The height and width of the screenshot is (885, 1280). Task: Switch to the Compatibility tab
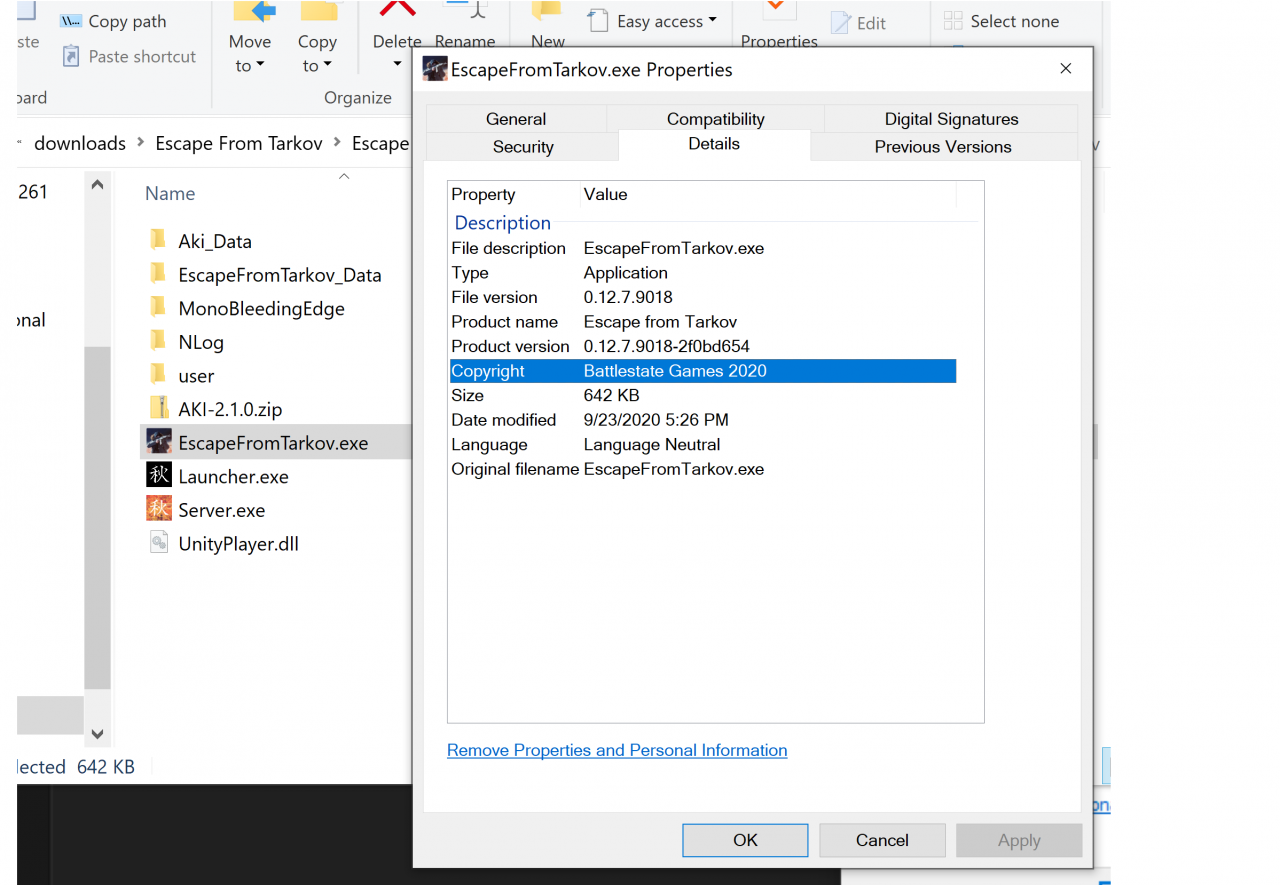coord(715,118)
